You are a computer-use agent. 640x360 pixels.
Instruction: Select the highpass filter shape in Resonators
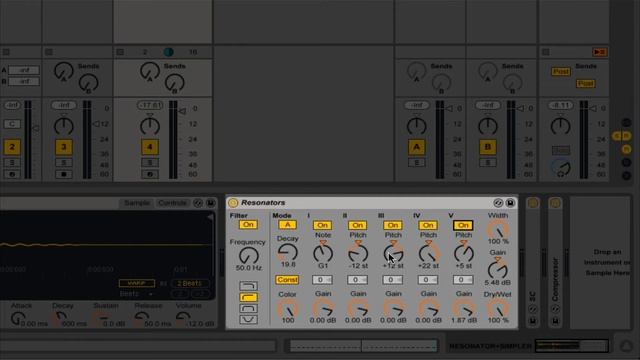pos(248,297)
